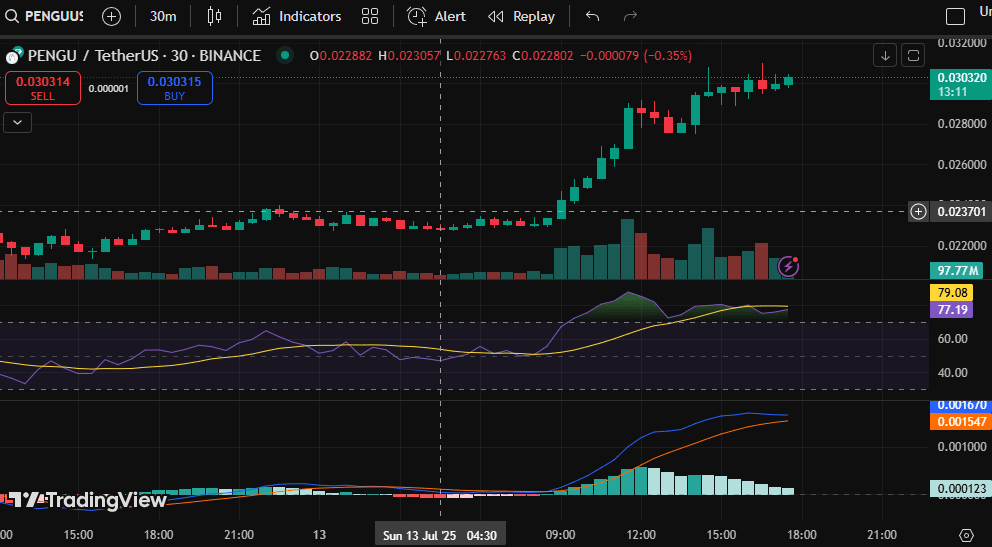Open the PENGUUS symbol search

click(44, 16)
